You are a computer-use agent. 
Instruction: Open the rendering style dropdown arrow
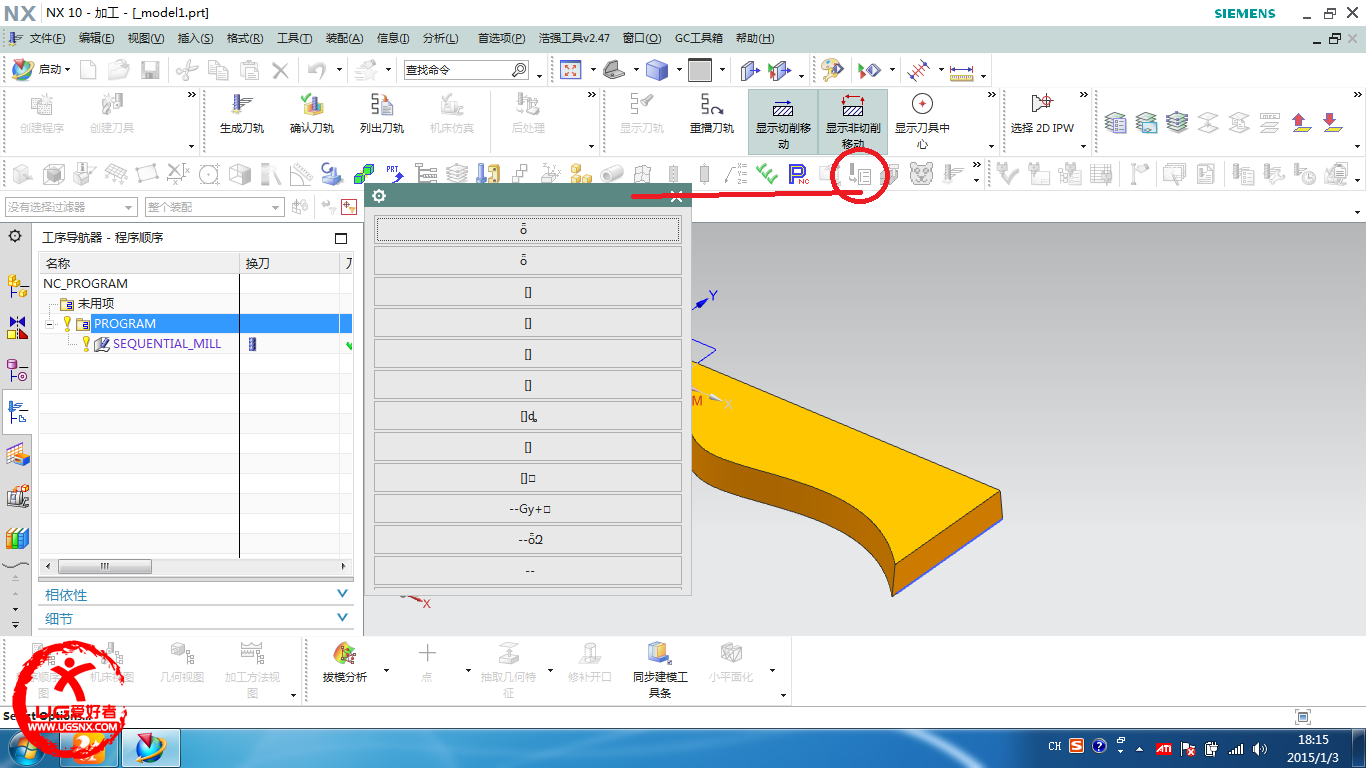point(679,71)
